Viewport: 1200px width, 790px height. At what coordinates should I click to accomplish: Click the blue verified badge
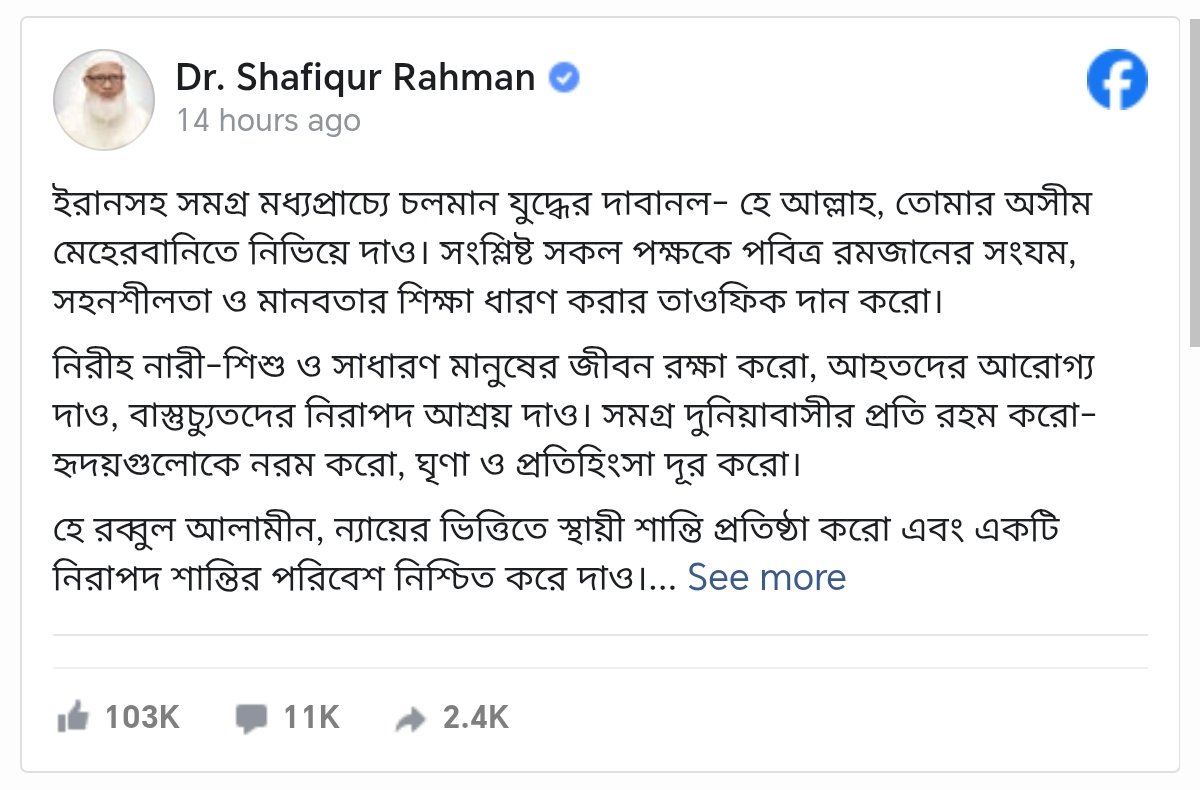coord(566,78)
